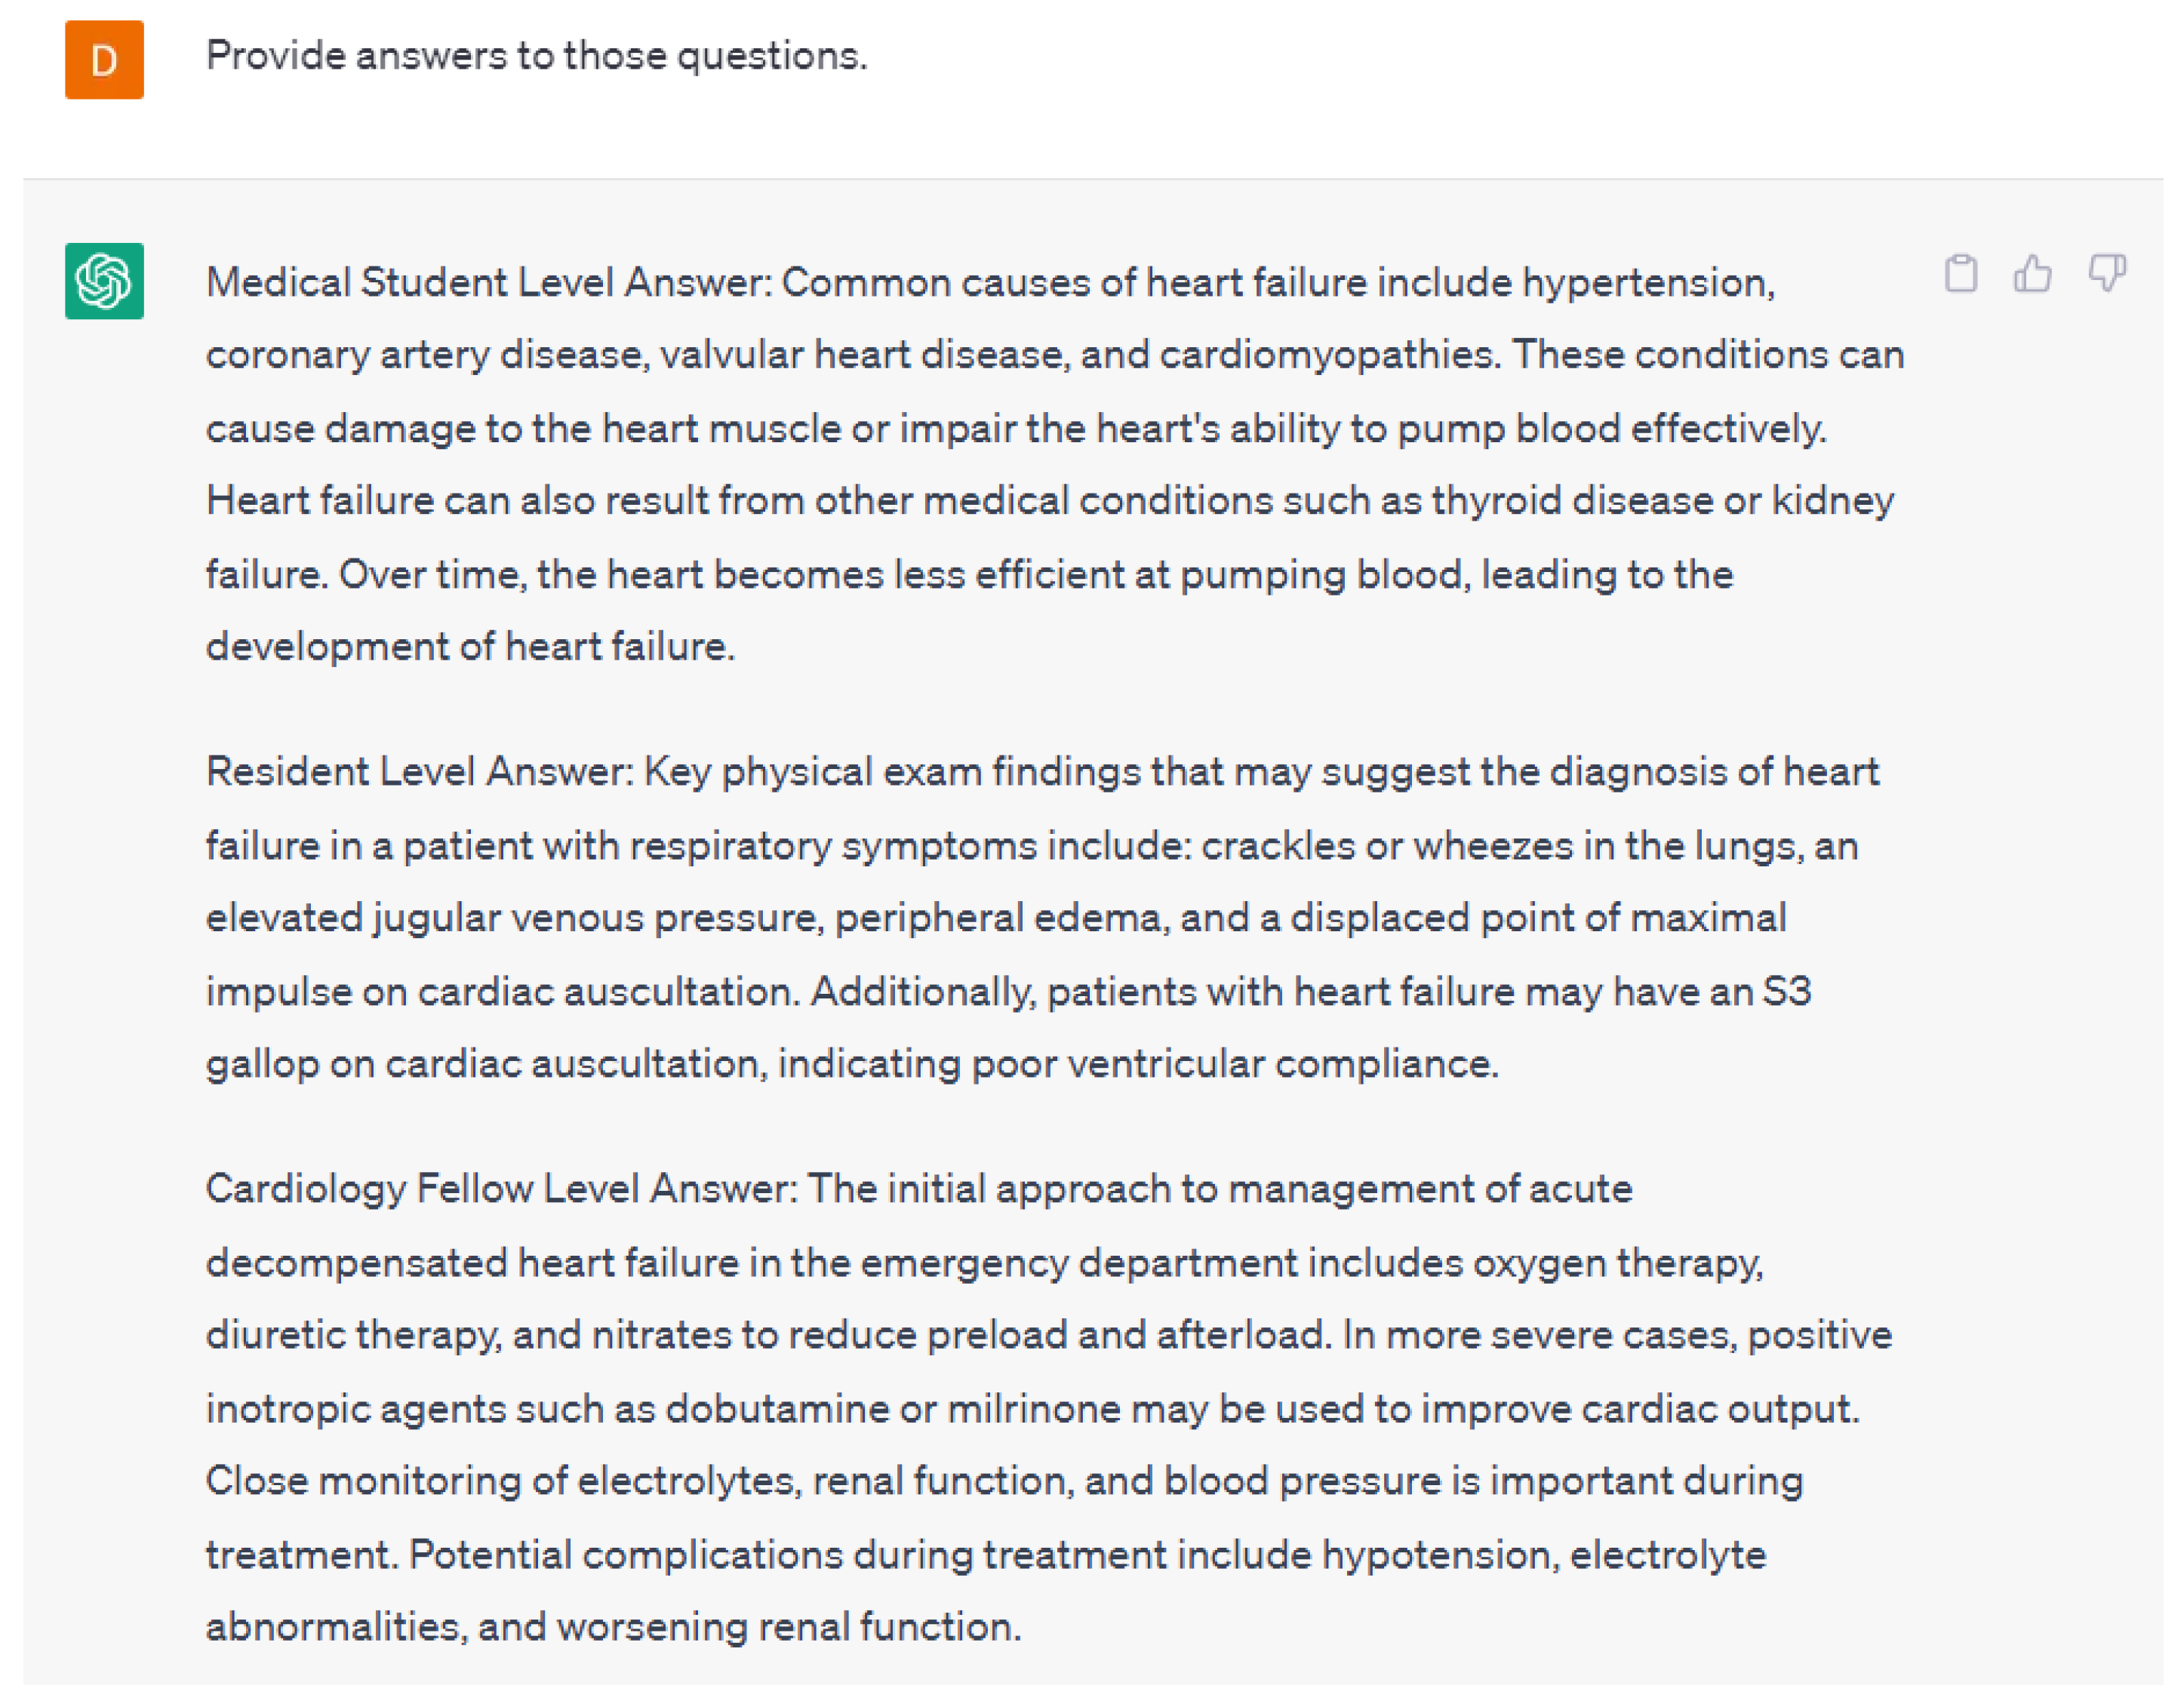Click the green ChatGPT logo avatar
This screenshot has width=2184, height=1701.
click(x=104, y=281)
